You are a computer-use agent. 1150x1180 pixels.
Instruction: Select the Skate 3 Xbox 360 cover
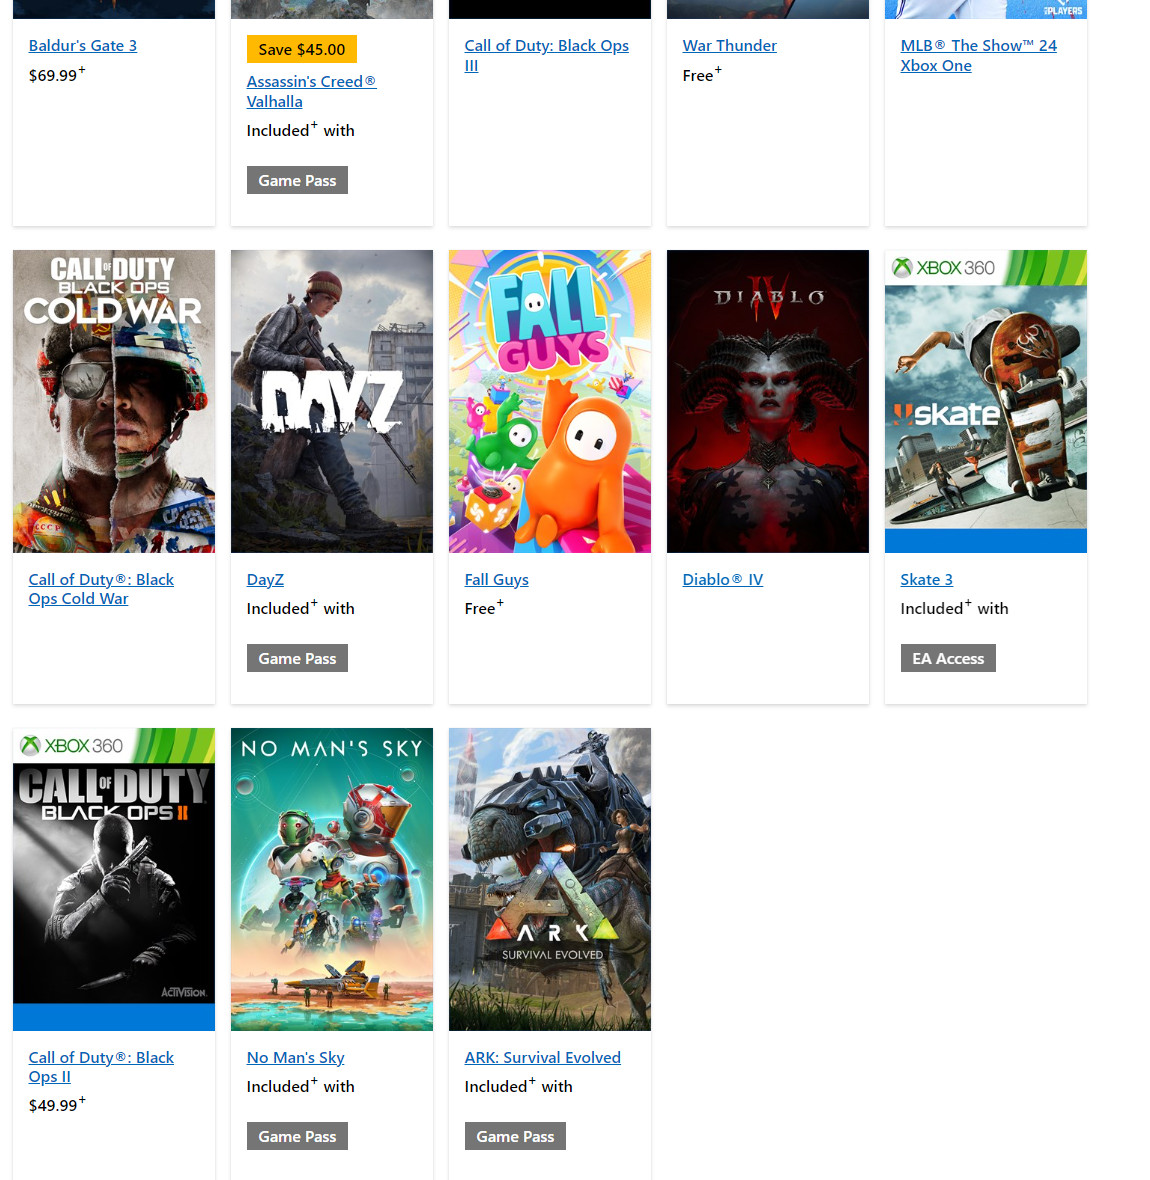tap(986, 401)
